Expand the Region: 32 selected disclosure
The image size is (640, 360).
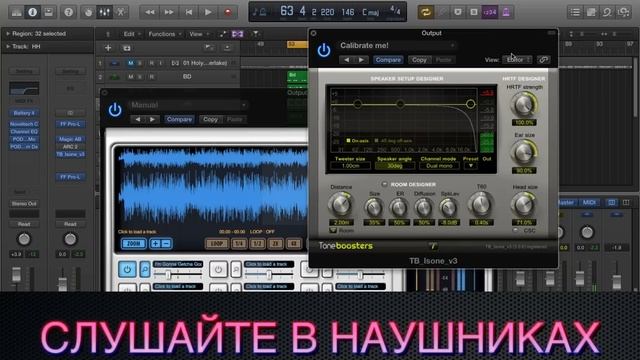pyautogui.click(x=8, y=33)
